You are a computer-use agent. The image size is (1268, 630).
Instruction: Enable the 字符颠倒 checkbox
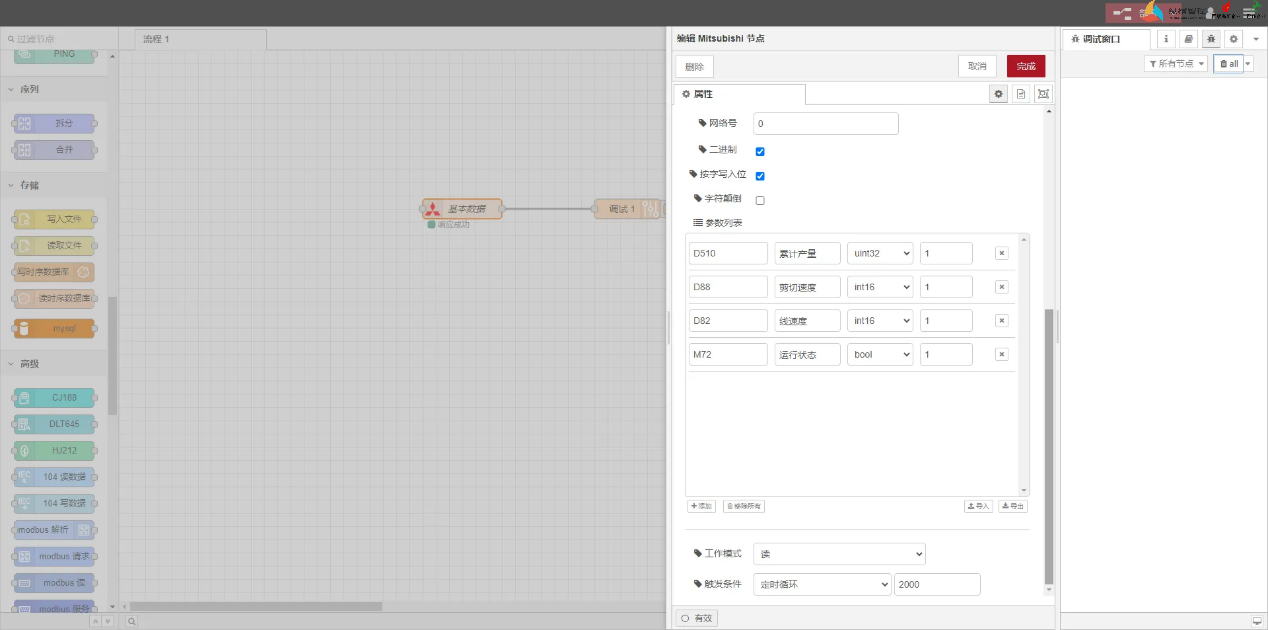click(x=760, y=200)
